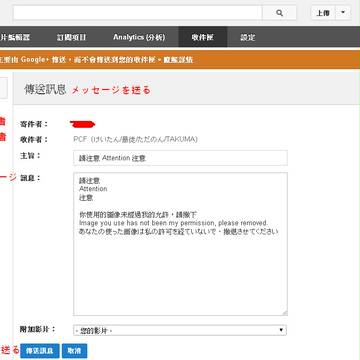Image resolution: width=360 pixels, height=360 pixels.
Task: Open the 訂閱項目 tab
Action: (x=71, y=37)
